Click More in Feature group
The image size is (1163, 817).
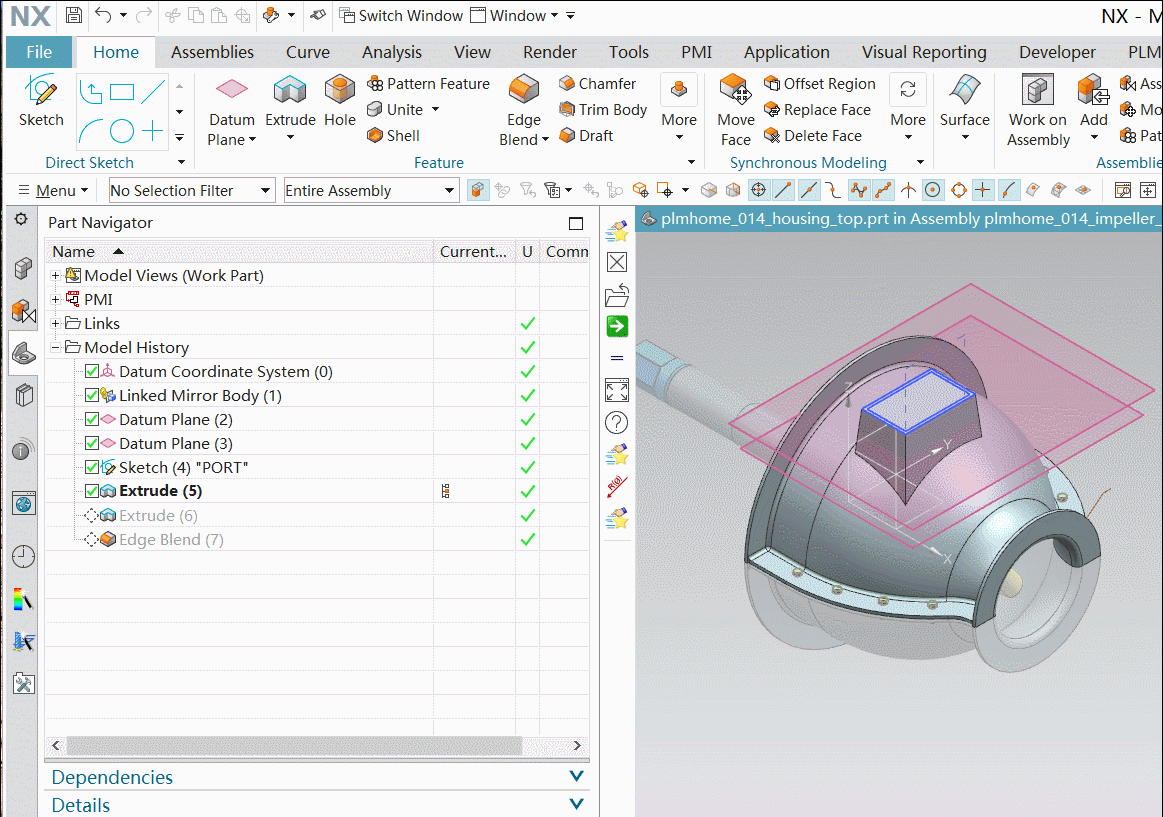[679, 108]
